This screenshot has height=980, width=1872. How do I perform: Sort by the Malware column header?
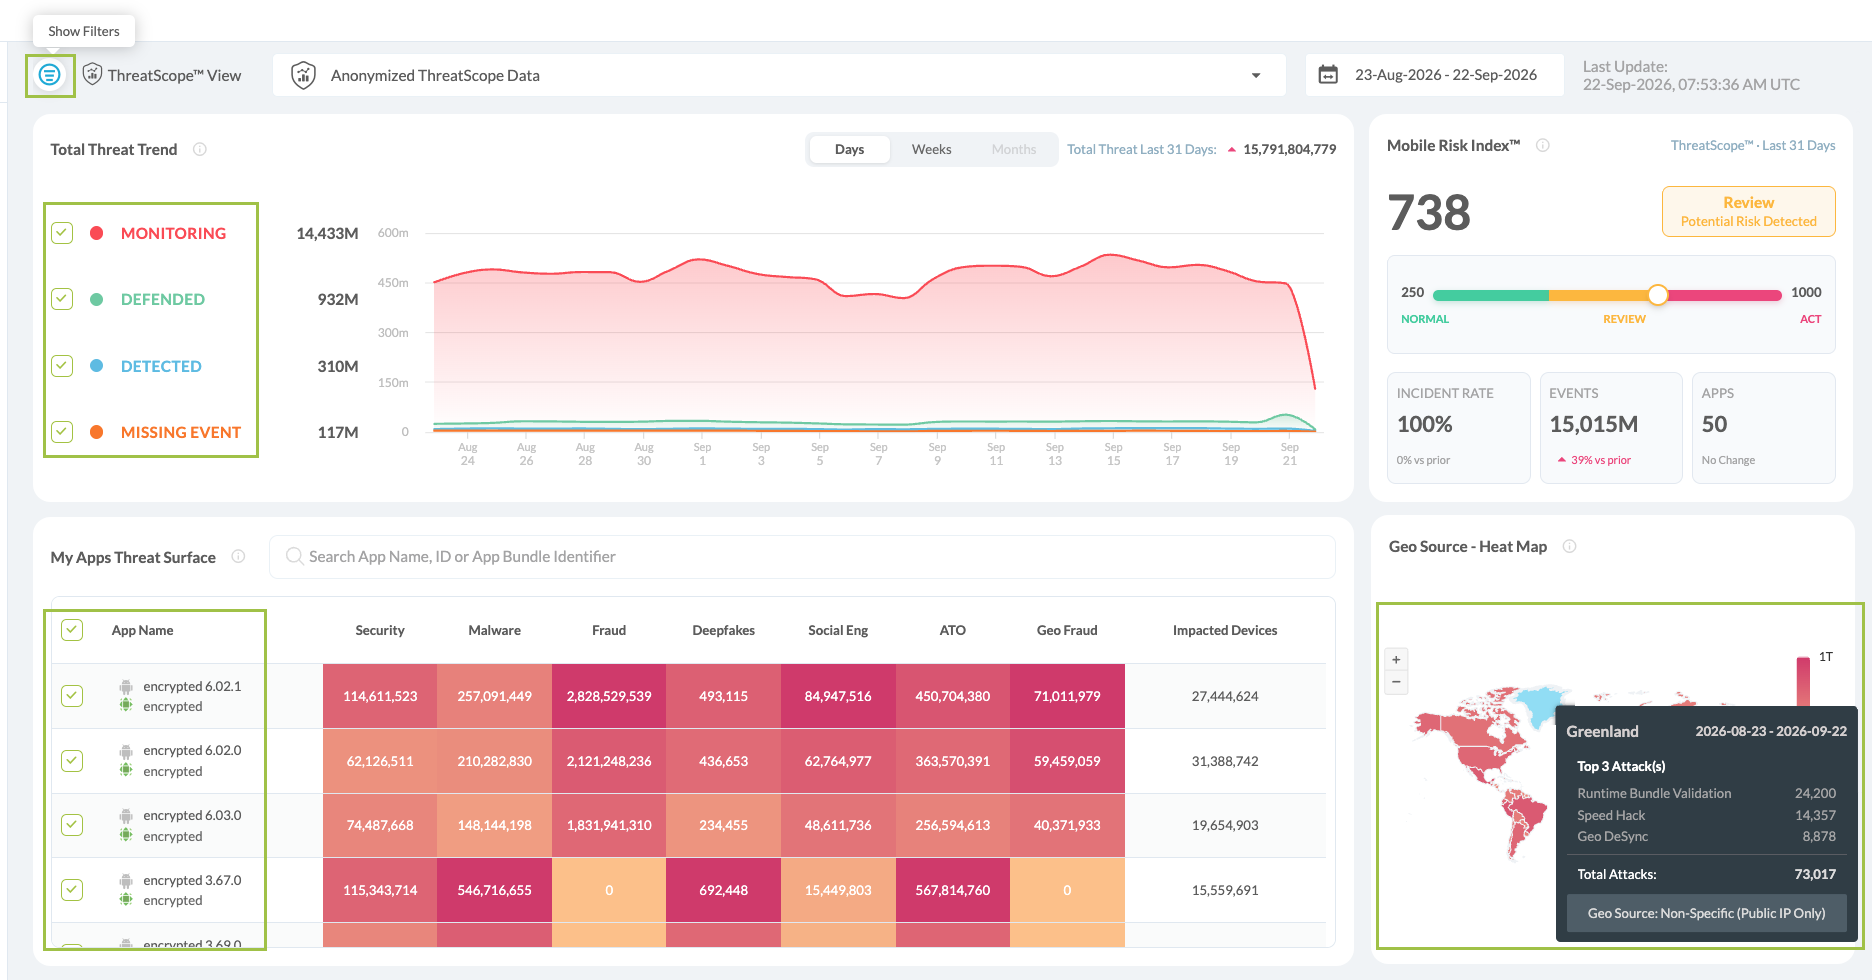pyautogui.click(x=494, y=630)
